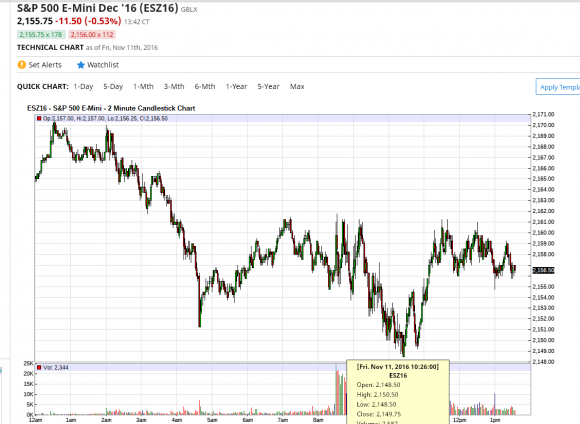The height and width of the screenshot is (424, 580).
Task: Click the tooltip Open: 2,148.50 line
Action: [x=378, y=385]
